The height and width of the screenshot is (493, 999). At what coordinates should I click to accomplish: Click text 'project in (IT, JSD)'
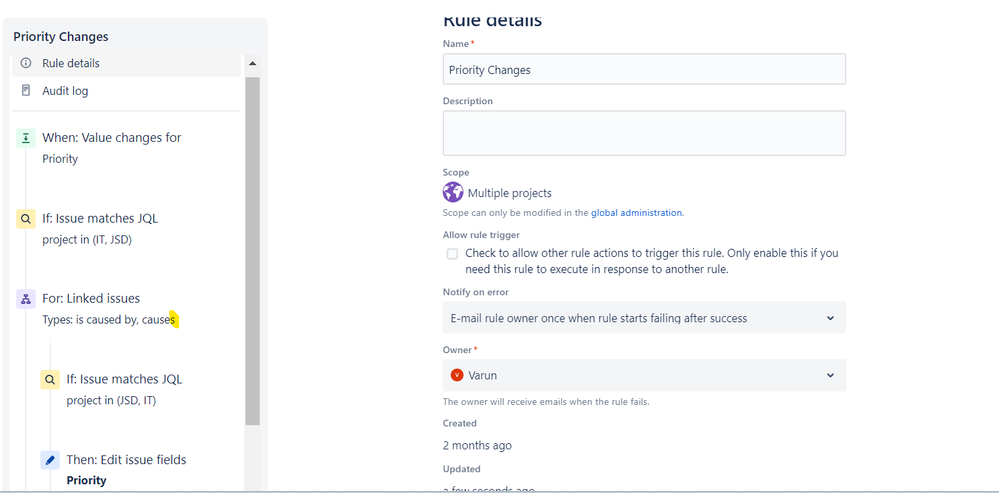point(87,240)
